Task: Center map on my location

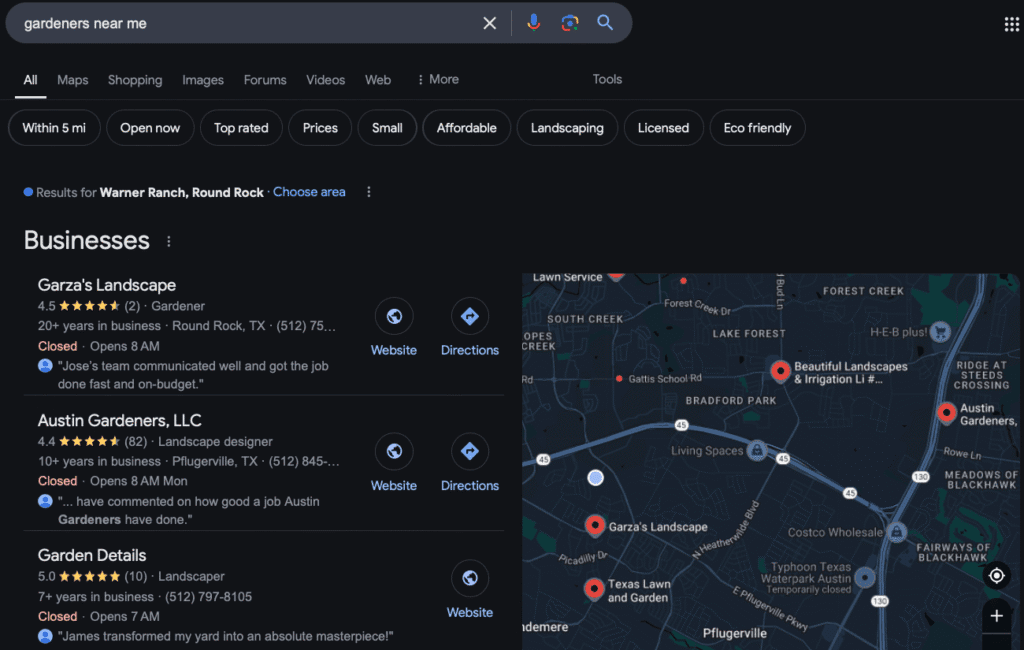Action: coord(996,575)
